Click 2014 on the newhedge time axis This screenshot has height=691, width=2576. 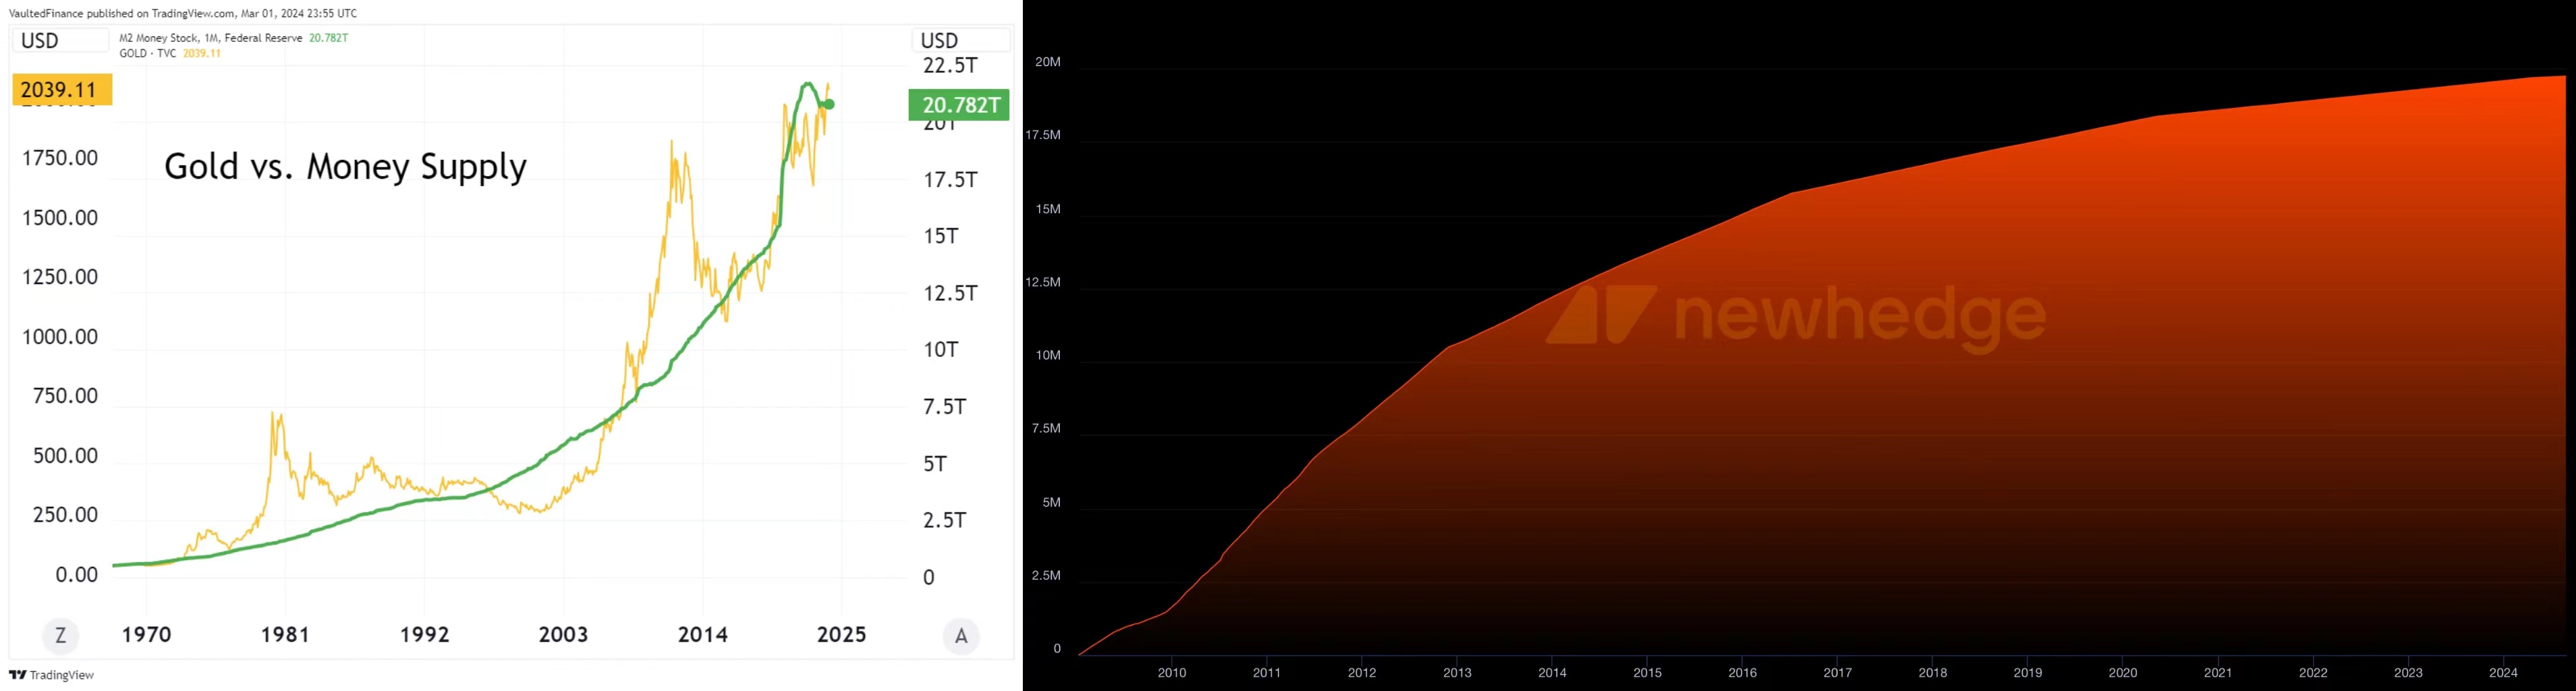point(1552,673)
